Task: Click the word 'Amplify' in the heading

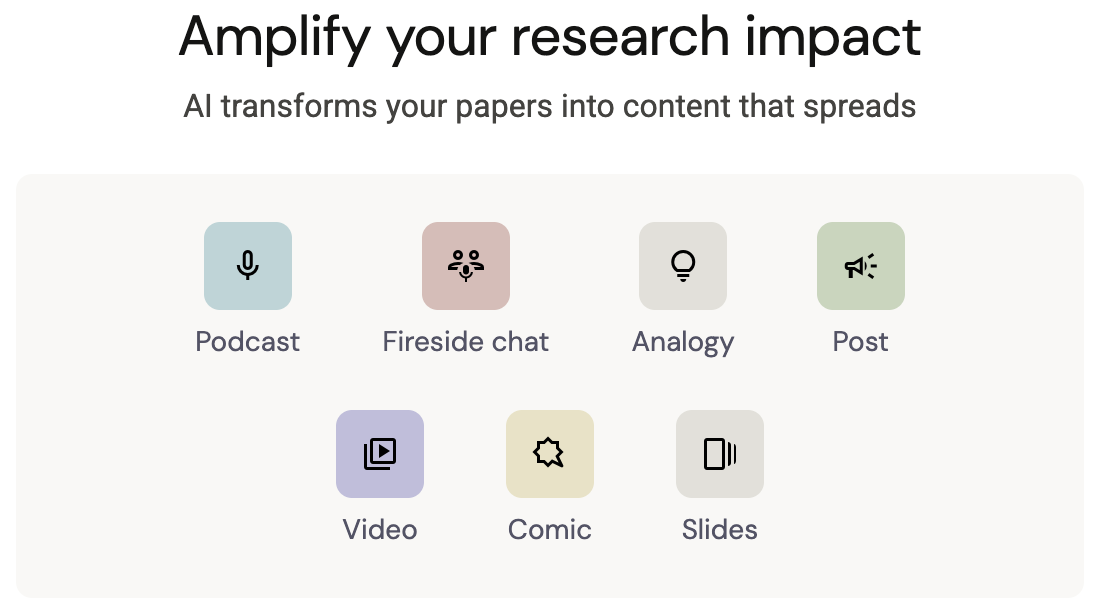Action: tap(272, 38)
